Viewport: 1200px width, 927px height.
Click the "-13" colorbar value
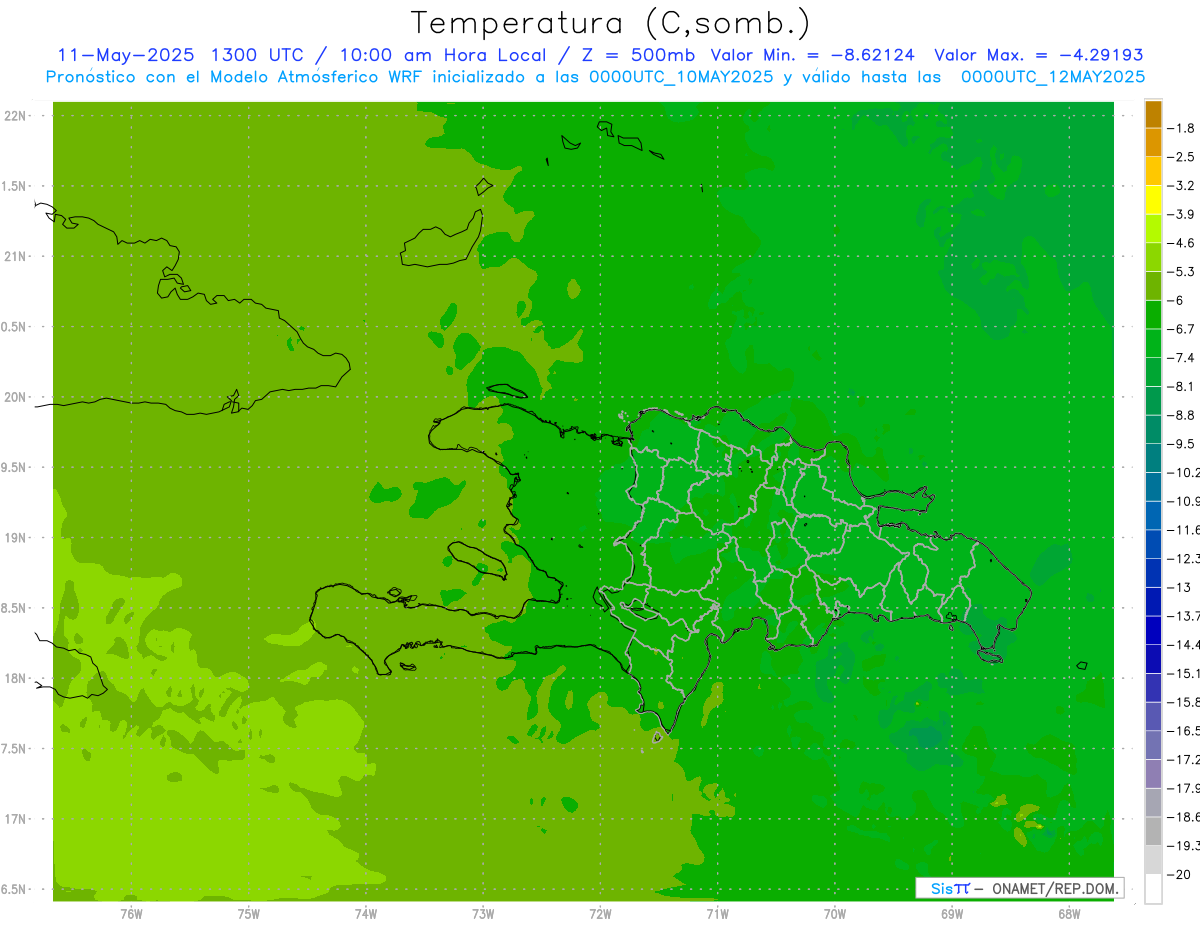coord(1179,587)
